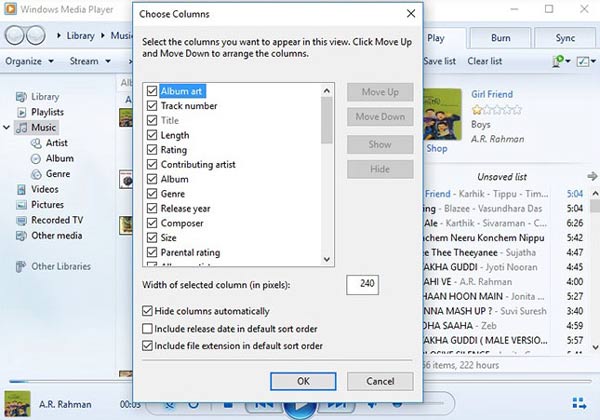Select Music in the navigation pane

37,127
